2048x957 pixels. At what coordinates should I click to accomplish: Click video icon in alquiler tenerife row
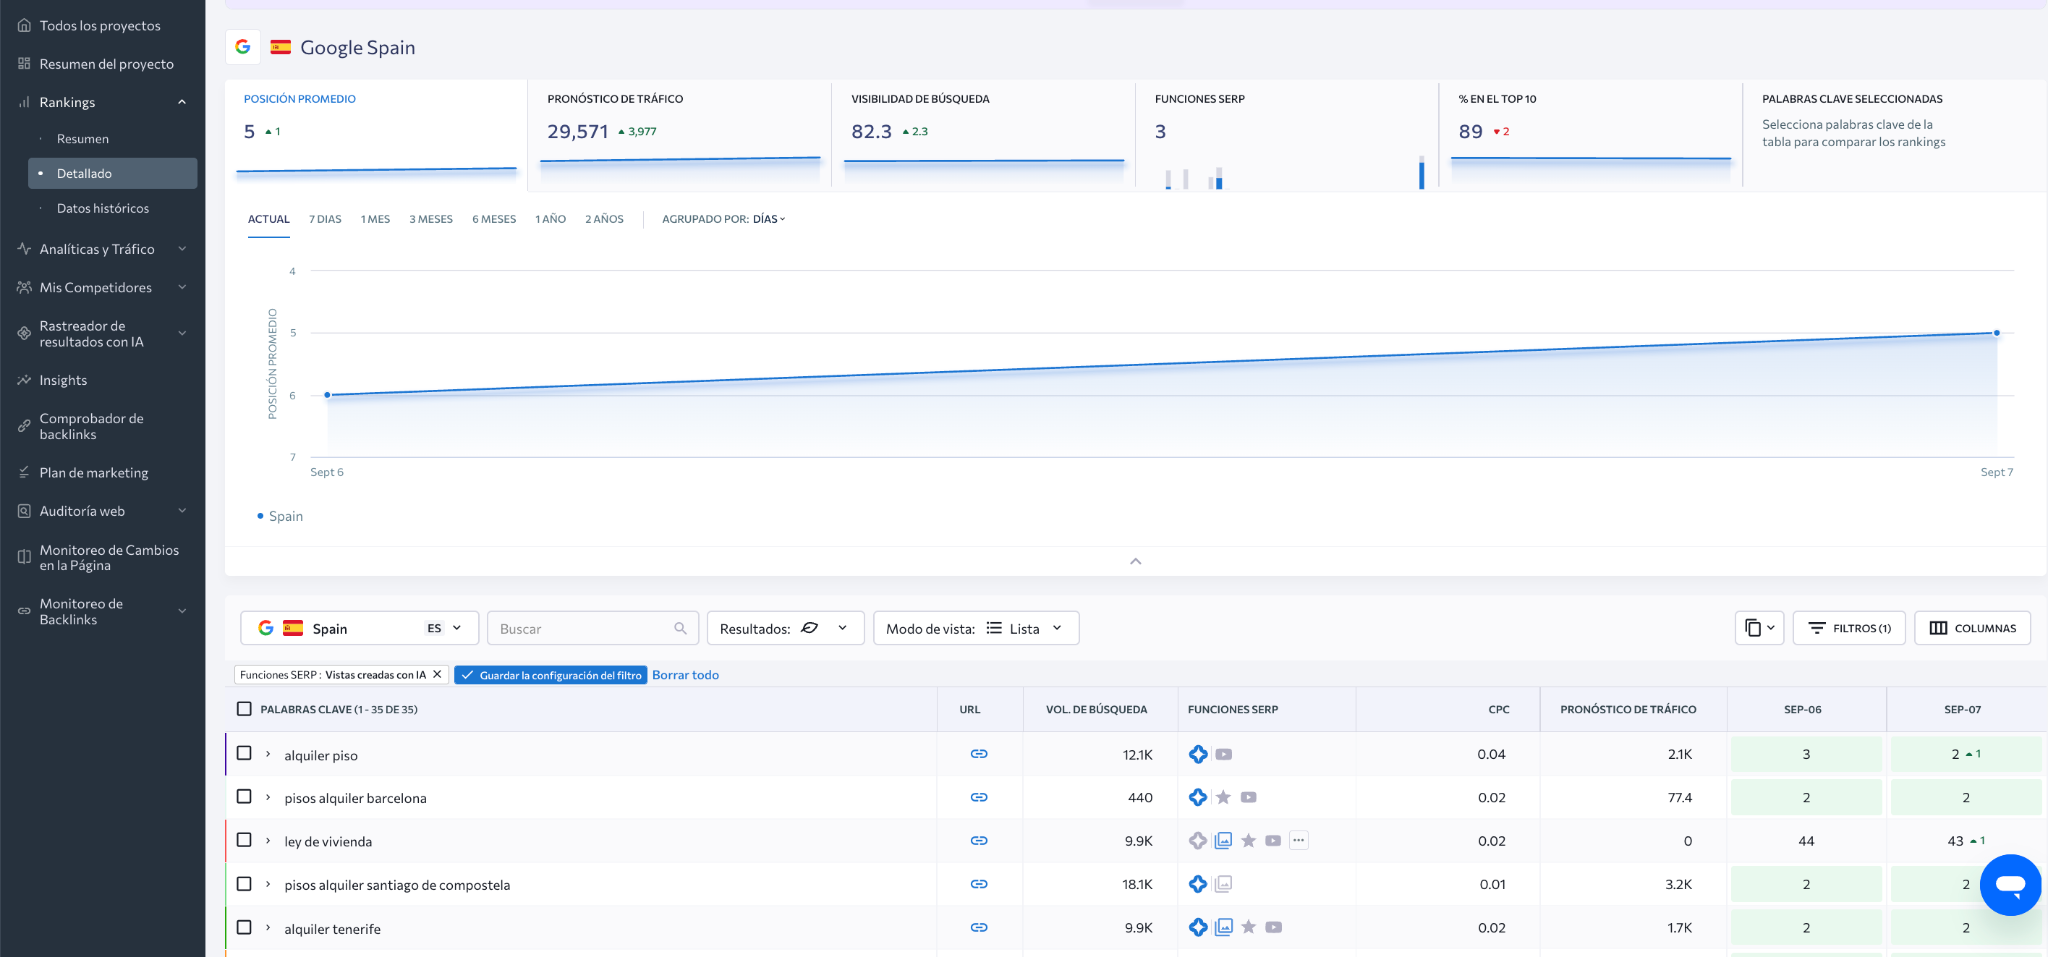1273,927
